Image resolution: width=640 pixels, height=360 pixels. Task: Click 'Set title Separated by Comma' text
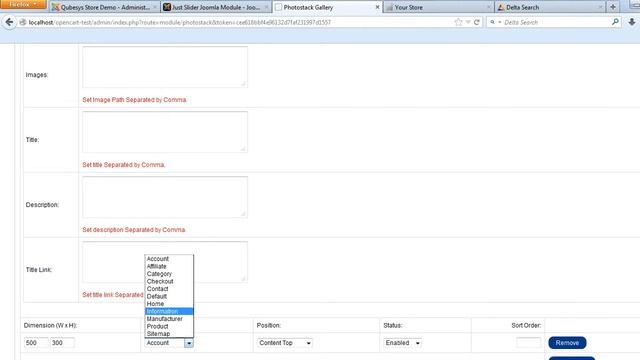coord(123,165)
